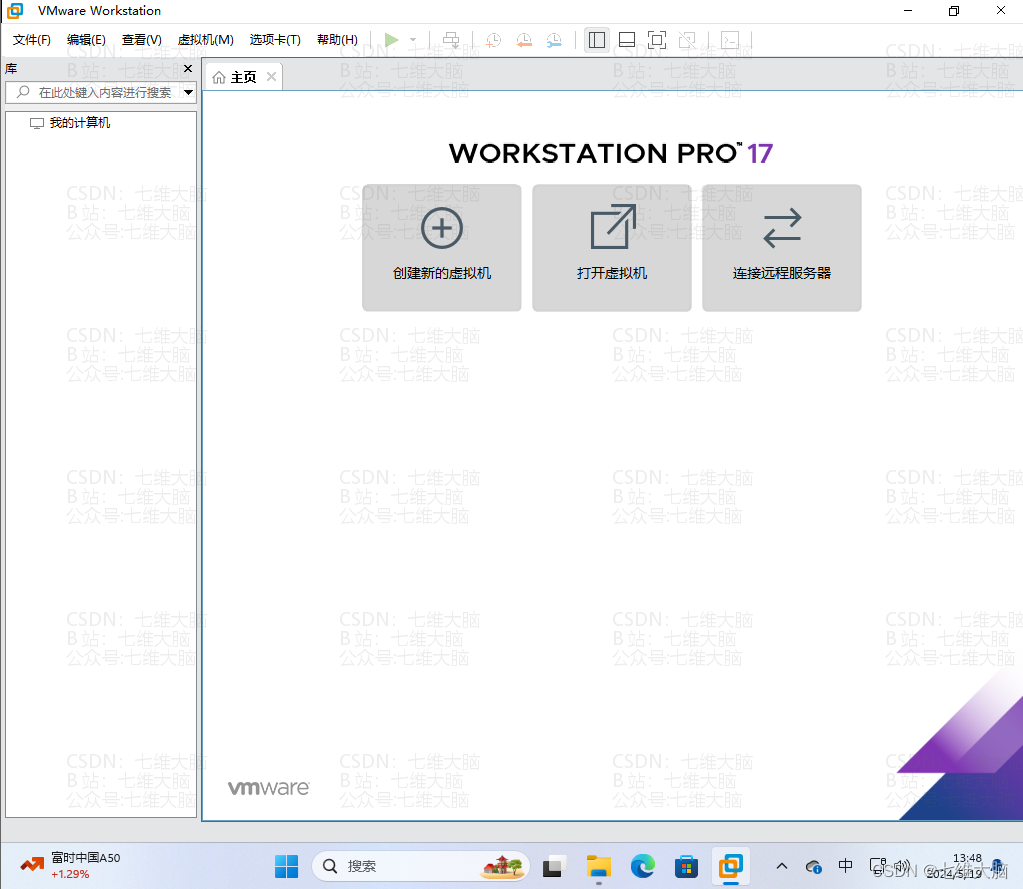The image size is (1023, 889).
Task: Open Microsoft Store from the taskbar
Action: pyautogui.click(x=686, y=866)
